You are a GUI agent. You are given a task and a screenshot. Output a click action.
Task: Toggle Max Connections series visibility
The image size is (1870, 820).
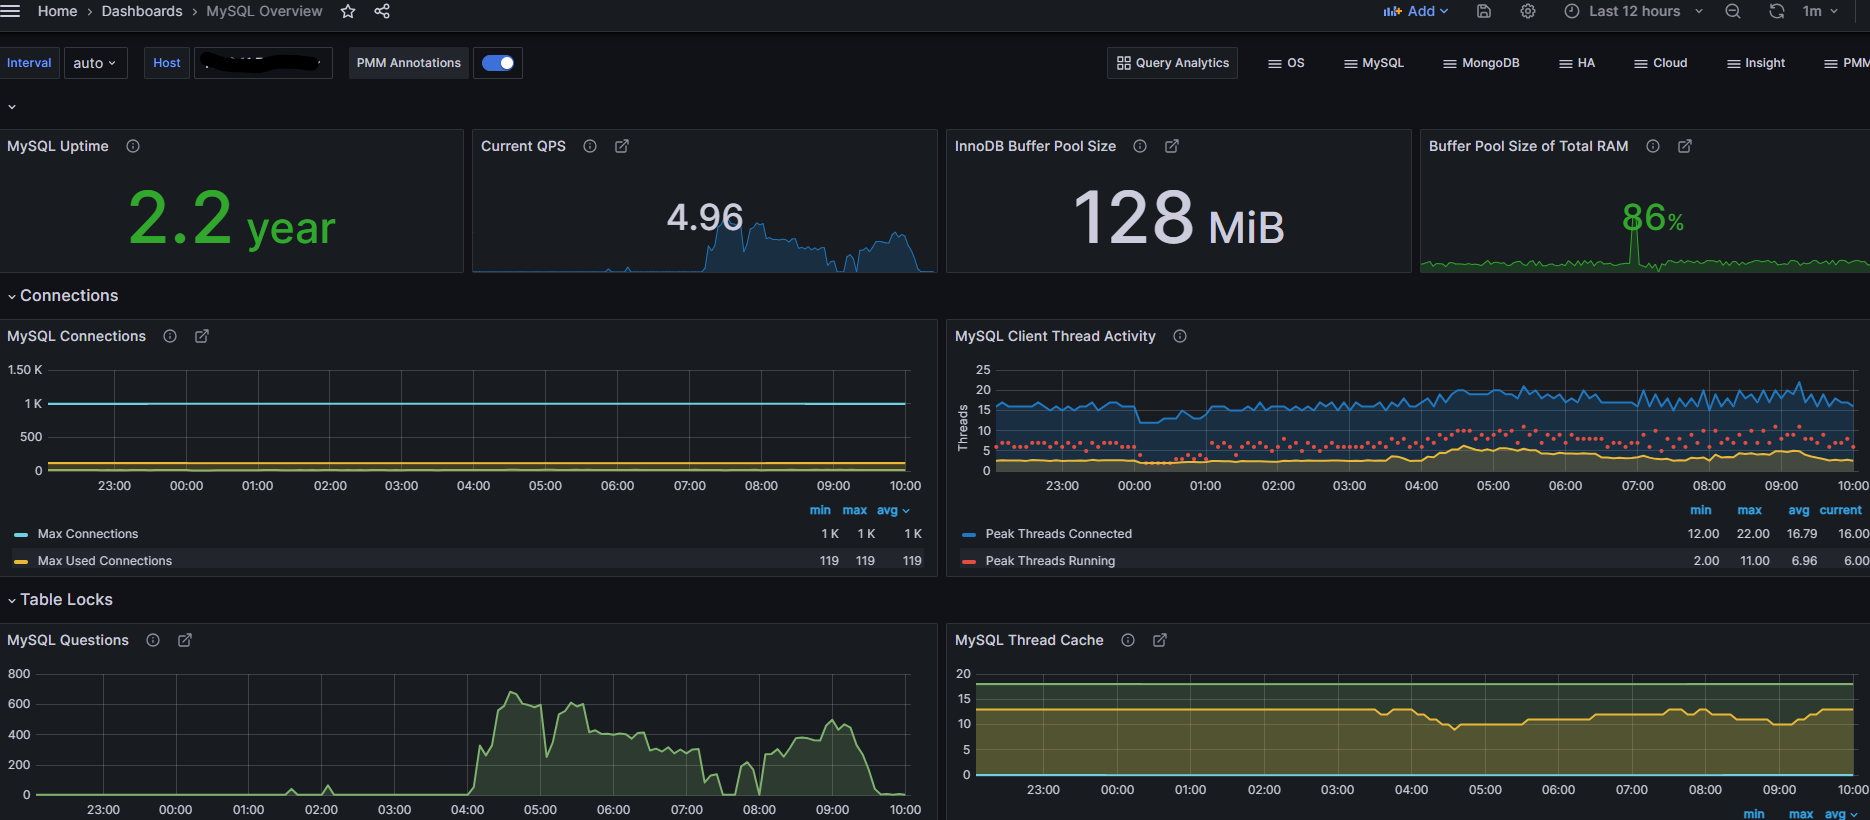(88, 534)
